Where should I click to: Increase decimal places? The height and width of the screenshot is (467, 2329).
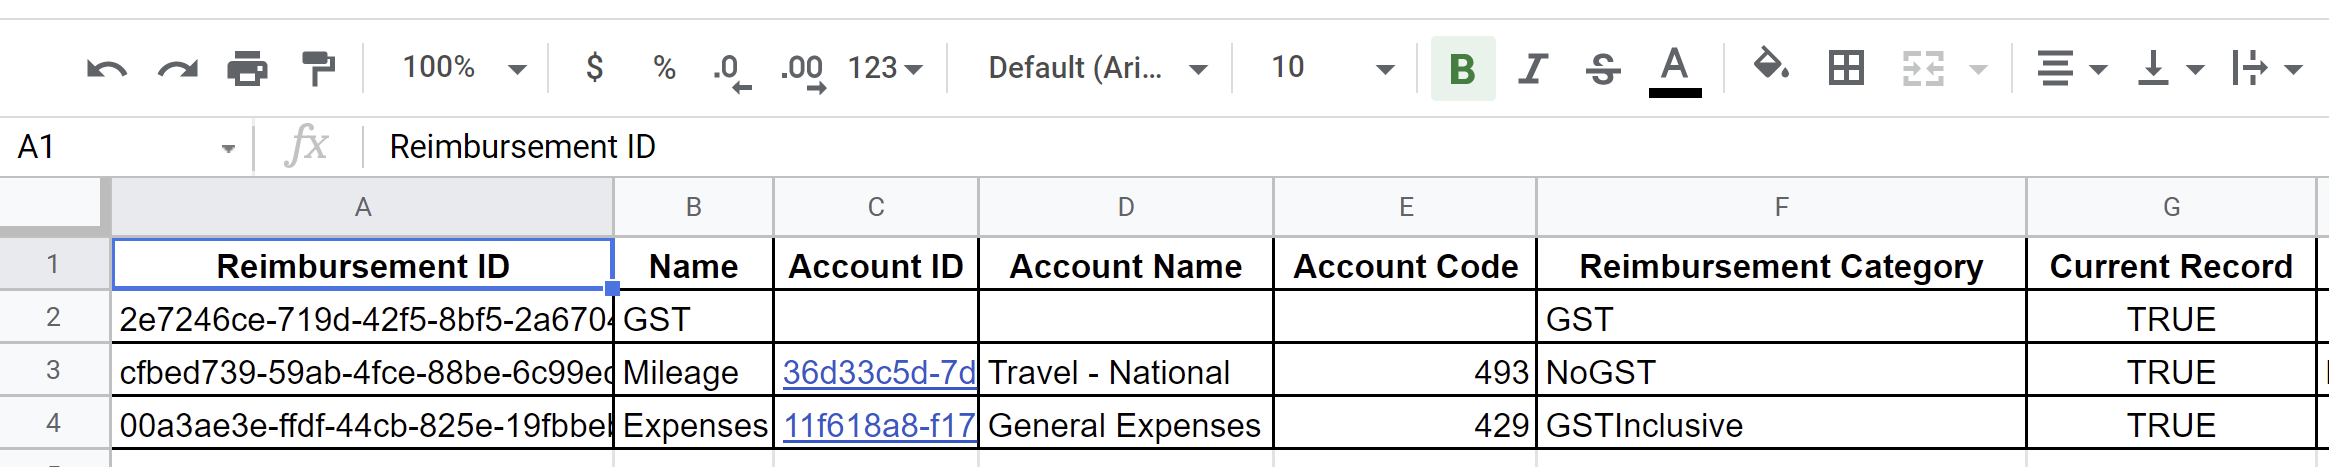[x=803, y=71]
